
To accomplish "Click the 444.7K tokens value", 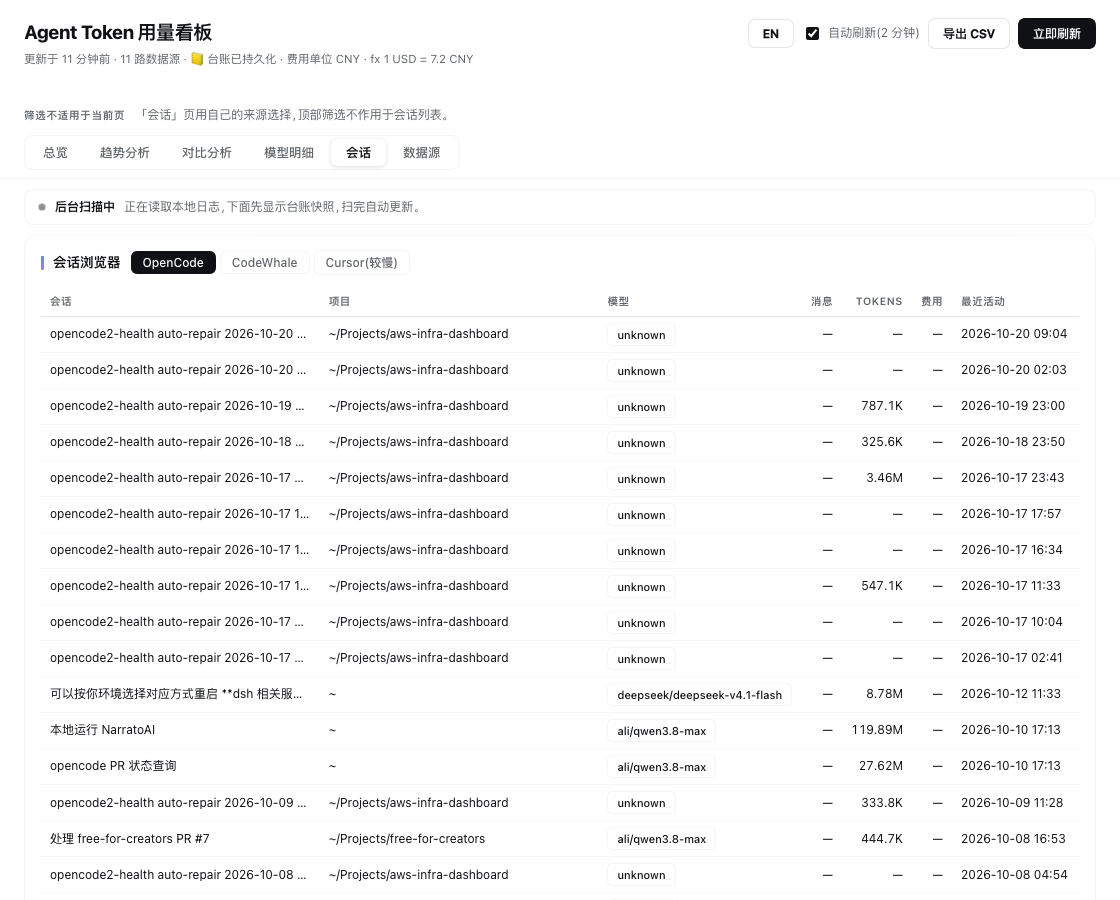I will [x=882, y=839].
